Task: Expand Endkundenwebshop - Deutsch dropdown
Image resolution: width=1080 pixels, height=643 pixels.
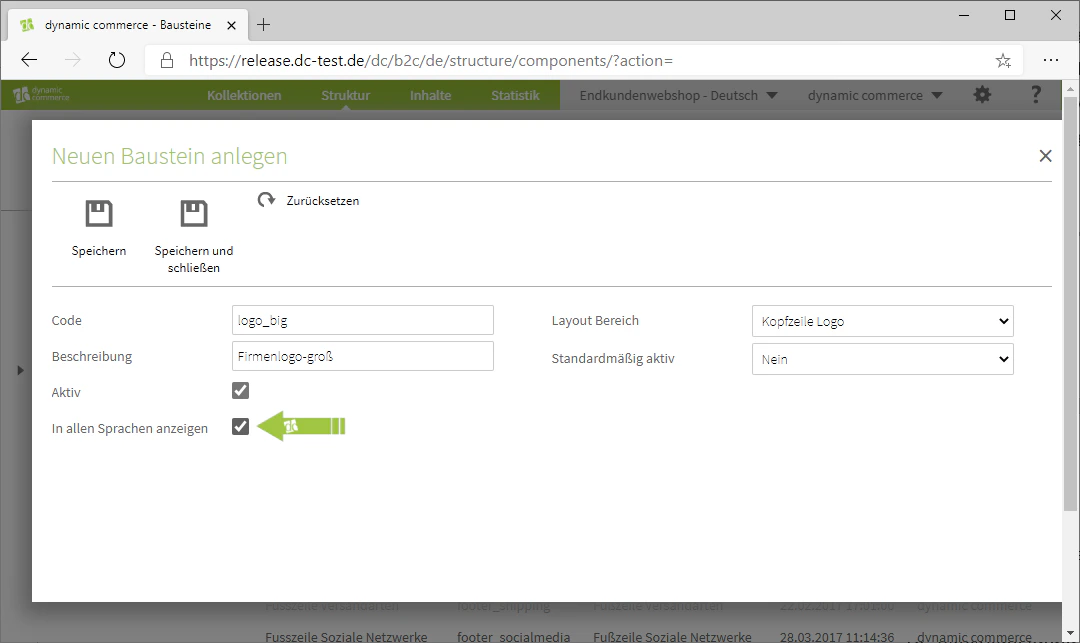Action: point(678,95)
